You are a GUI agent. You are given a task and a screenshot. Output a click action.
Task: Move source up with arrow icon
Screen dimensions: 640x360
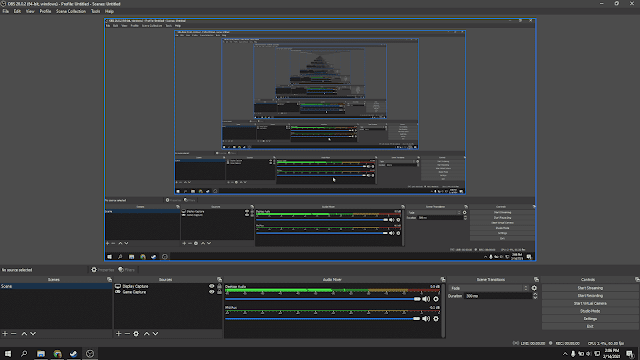pos(147,333)
